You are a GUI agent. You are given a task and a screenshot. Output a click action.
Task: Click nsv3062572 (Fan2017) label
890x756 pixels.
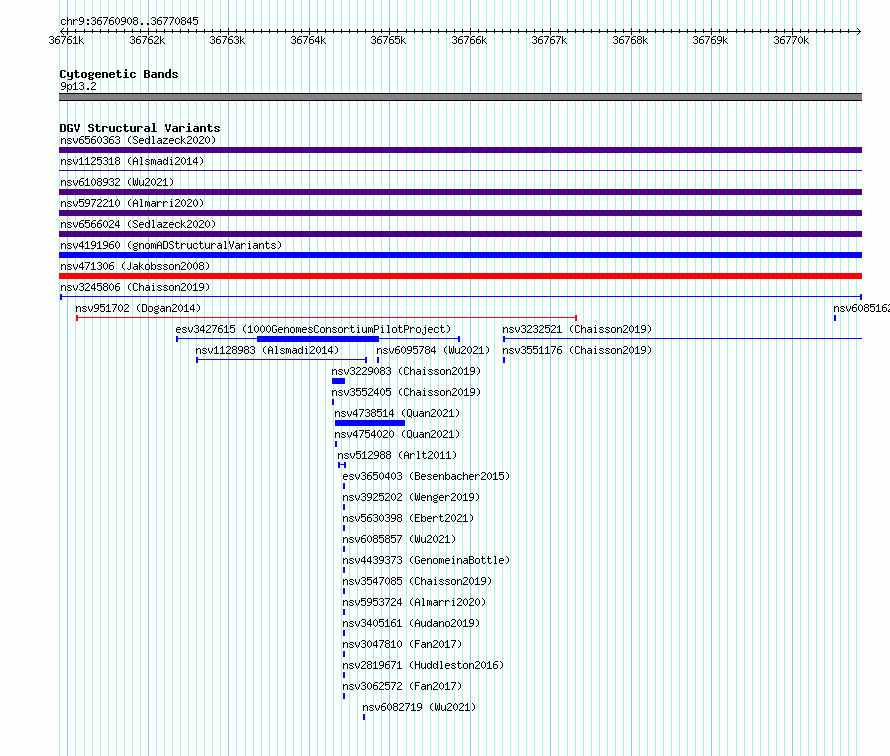pyautogui.click(x=402, y=686)
